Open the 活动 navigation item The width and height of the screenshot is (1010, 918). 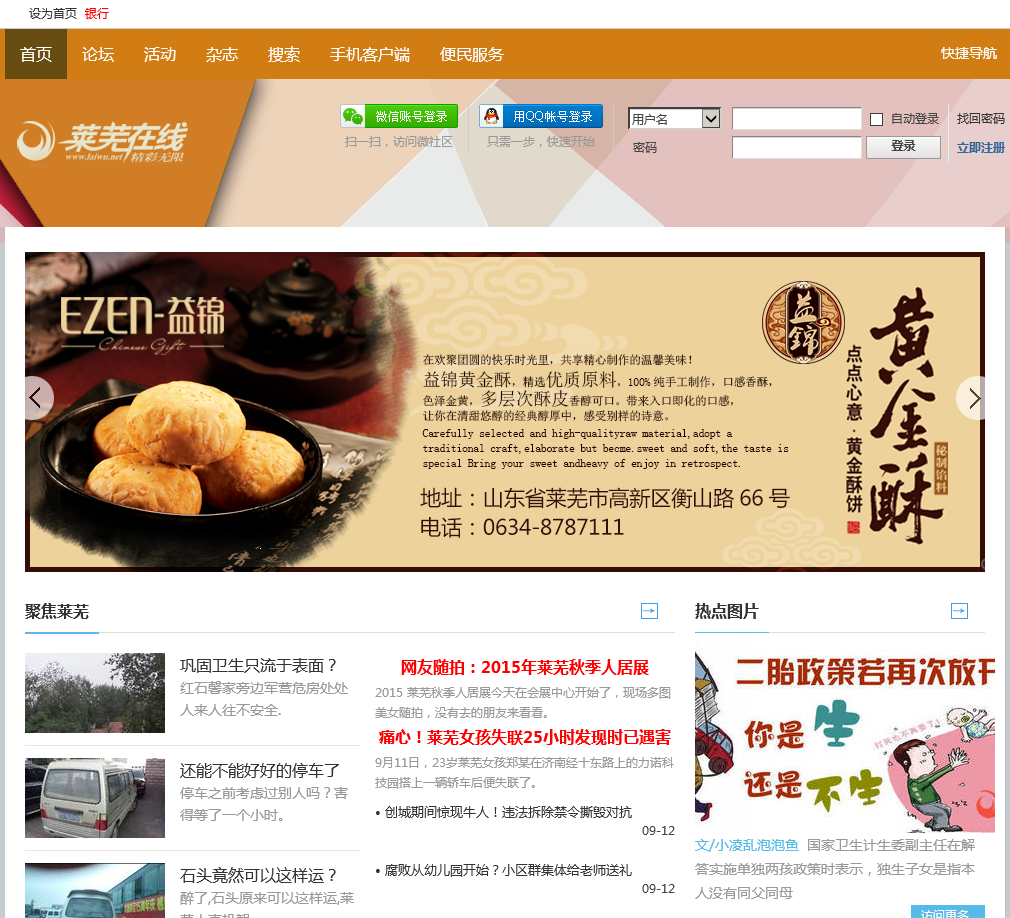160,54
